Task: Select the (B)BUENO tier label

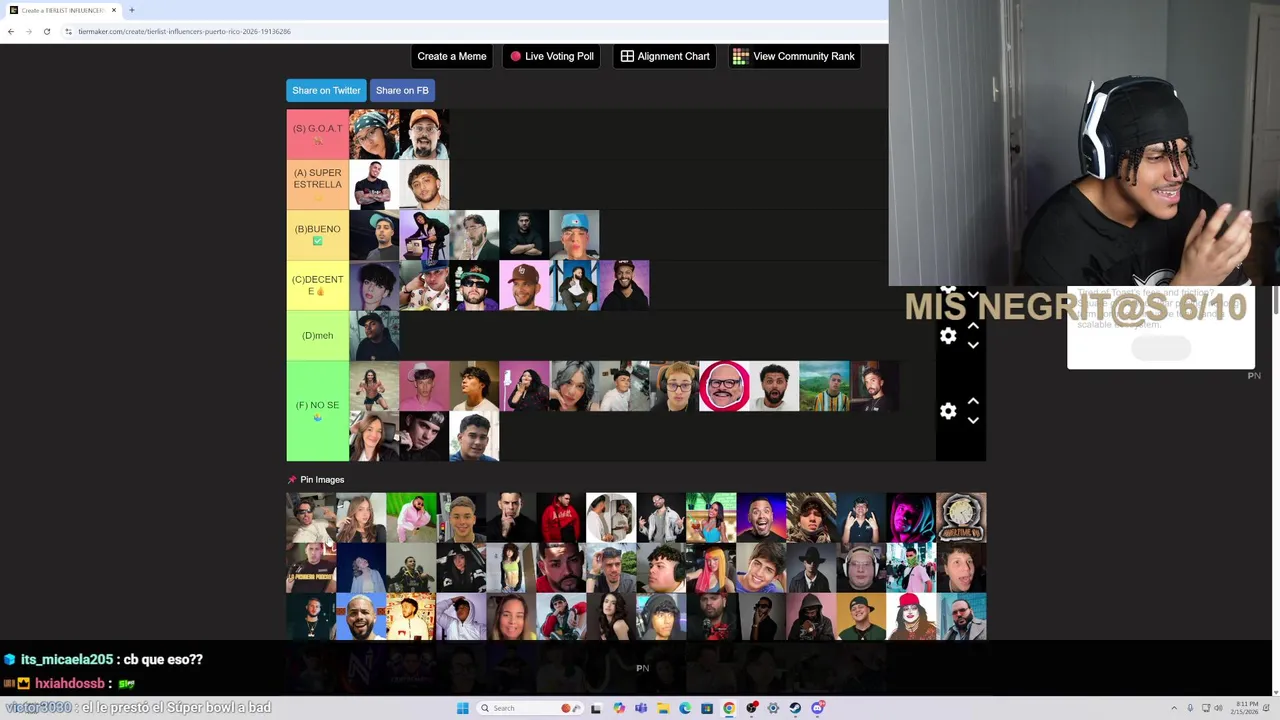Action: tap(317, 235)
